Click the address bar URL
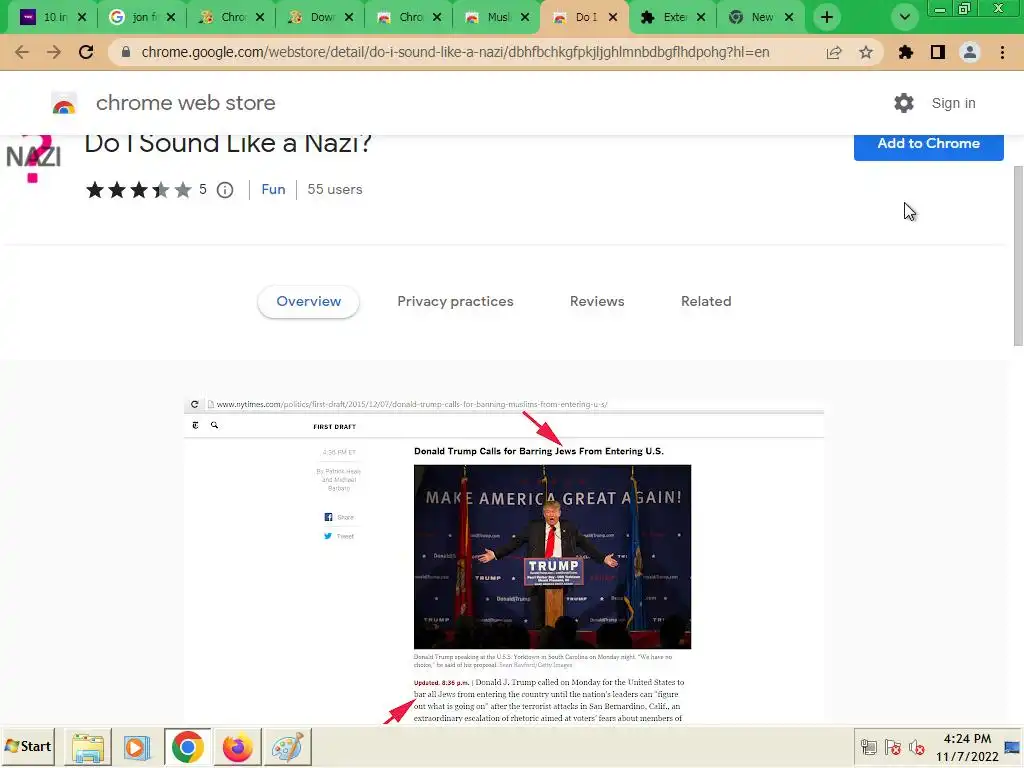Image resolution: width=1024 pixels, height=768 pixels. click(455, 52)
